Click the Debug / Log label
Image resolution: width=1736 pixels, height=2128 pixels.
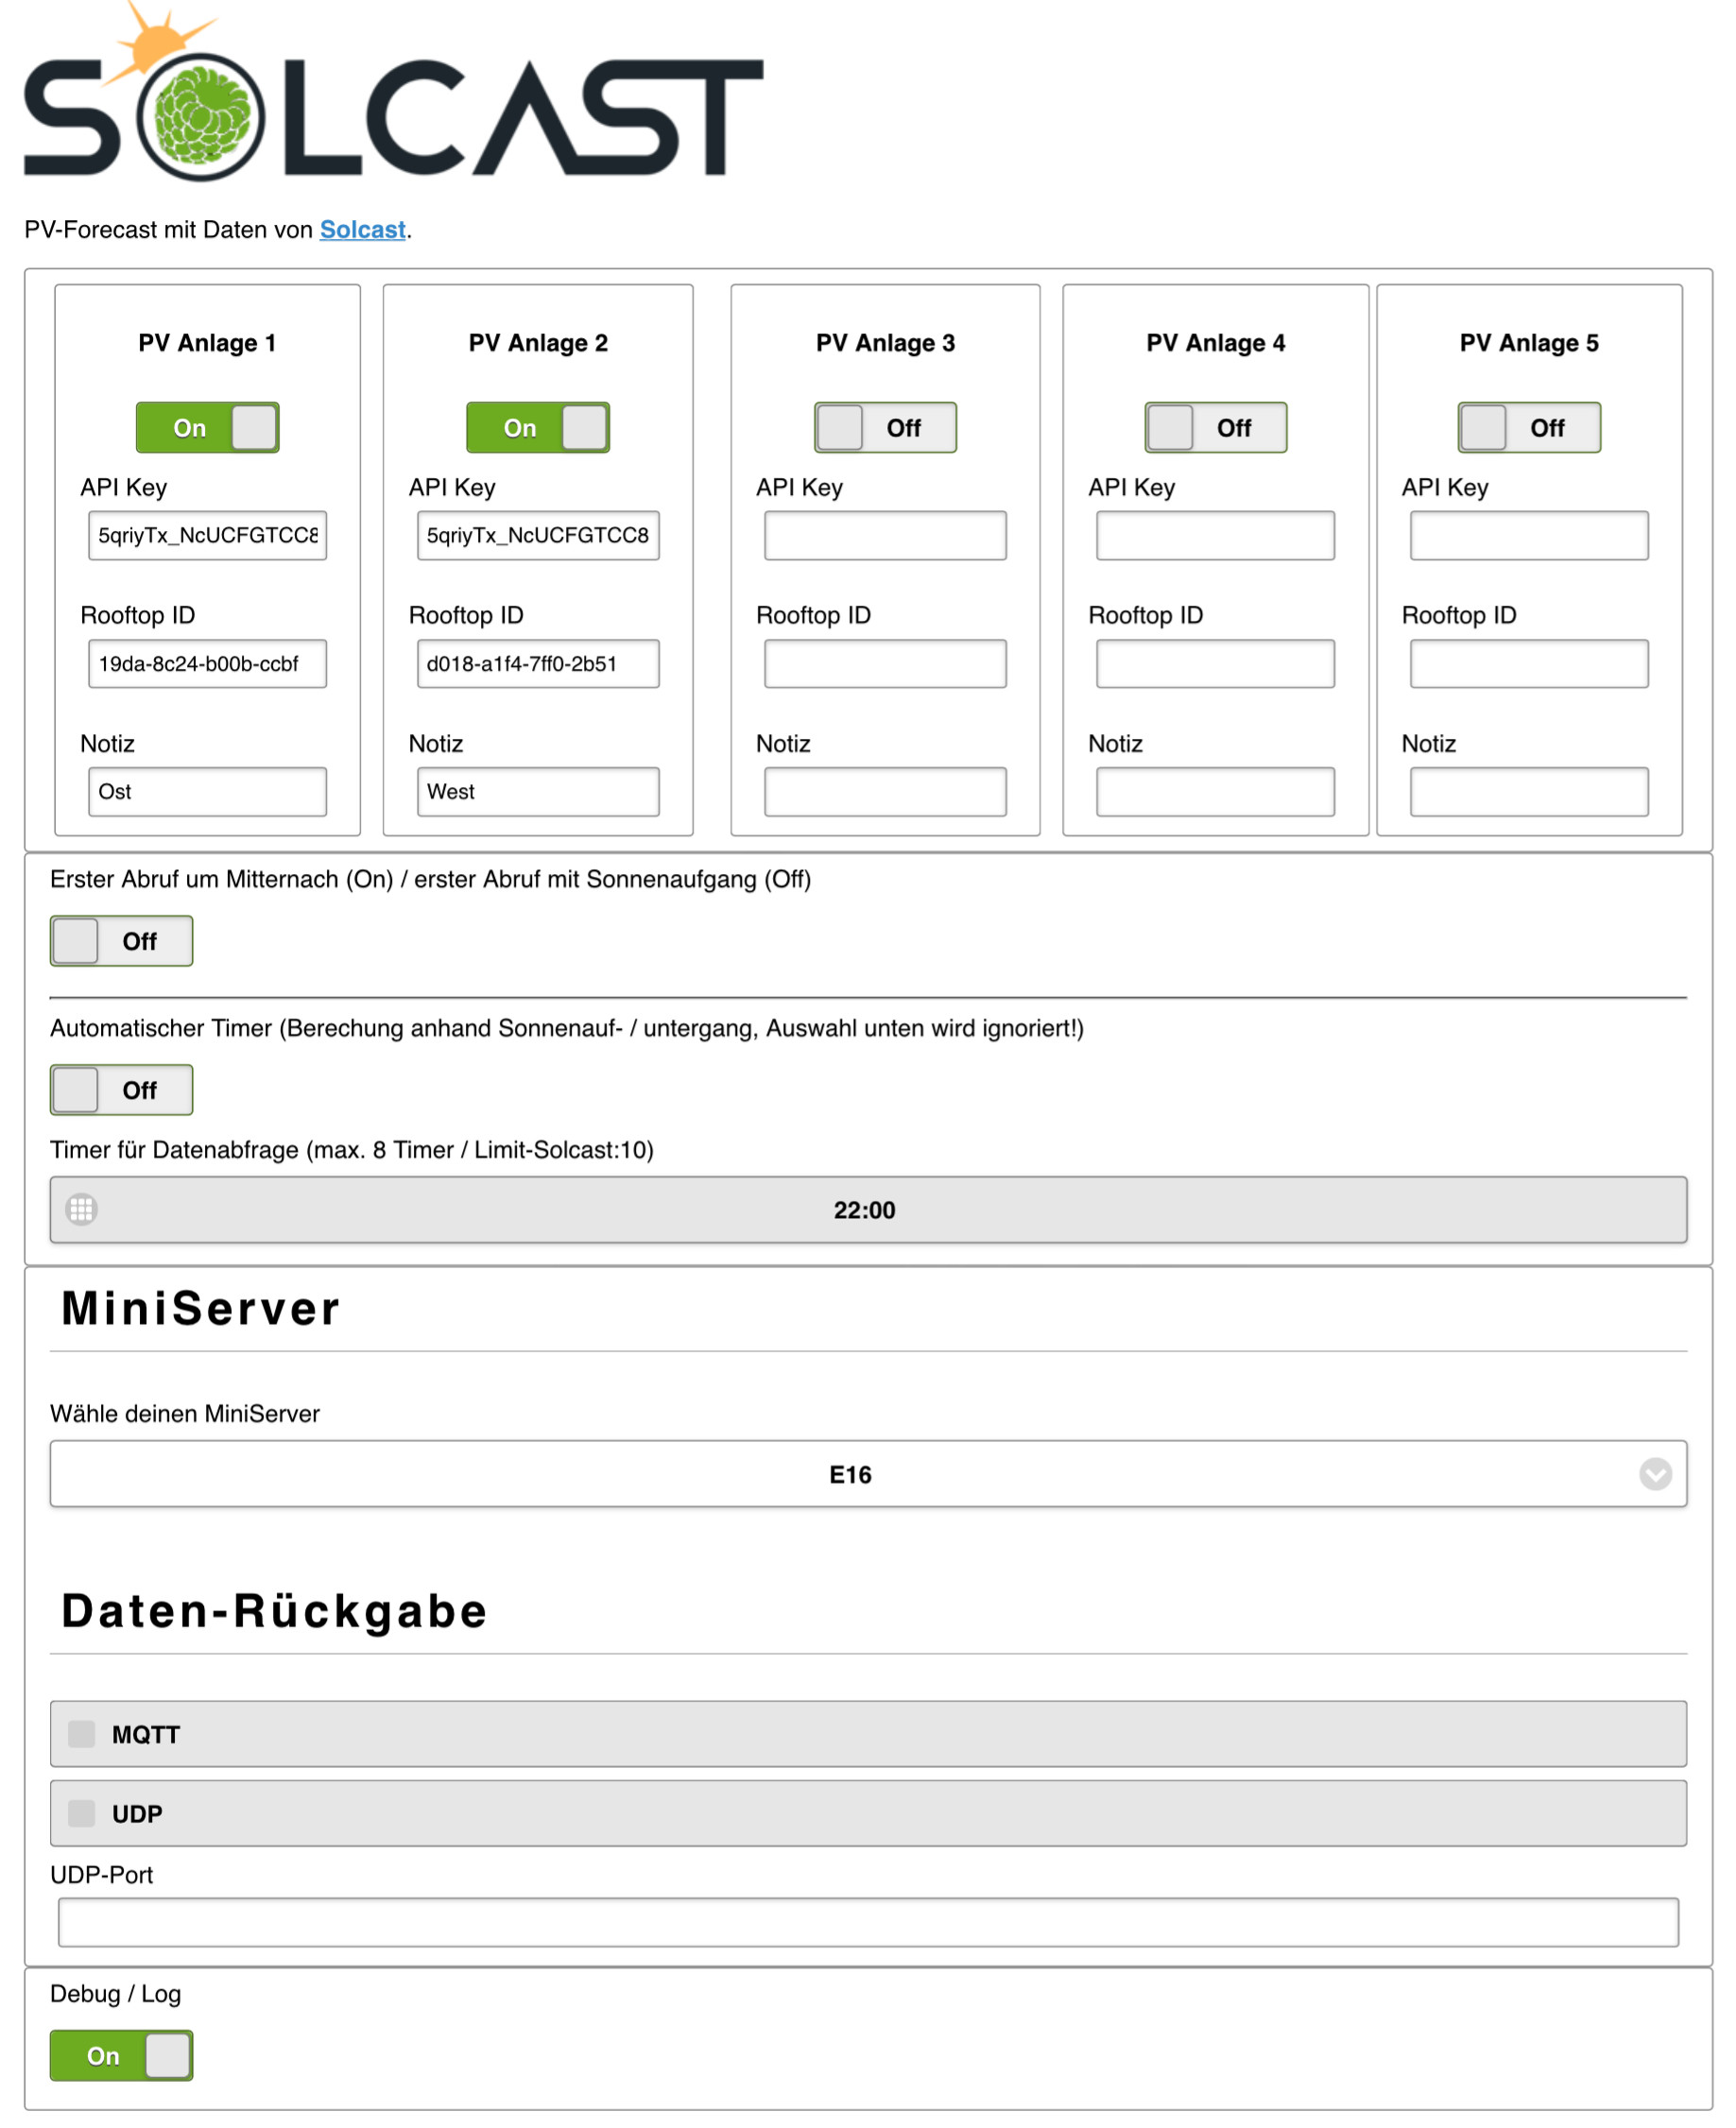point(115,1994)
